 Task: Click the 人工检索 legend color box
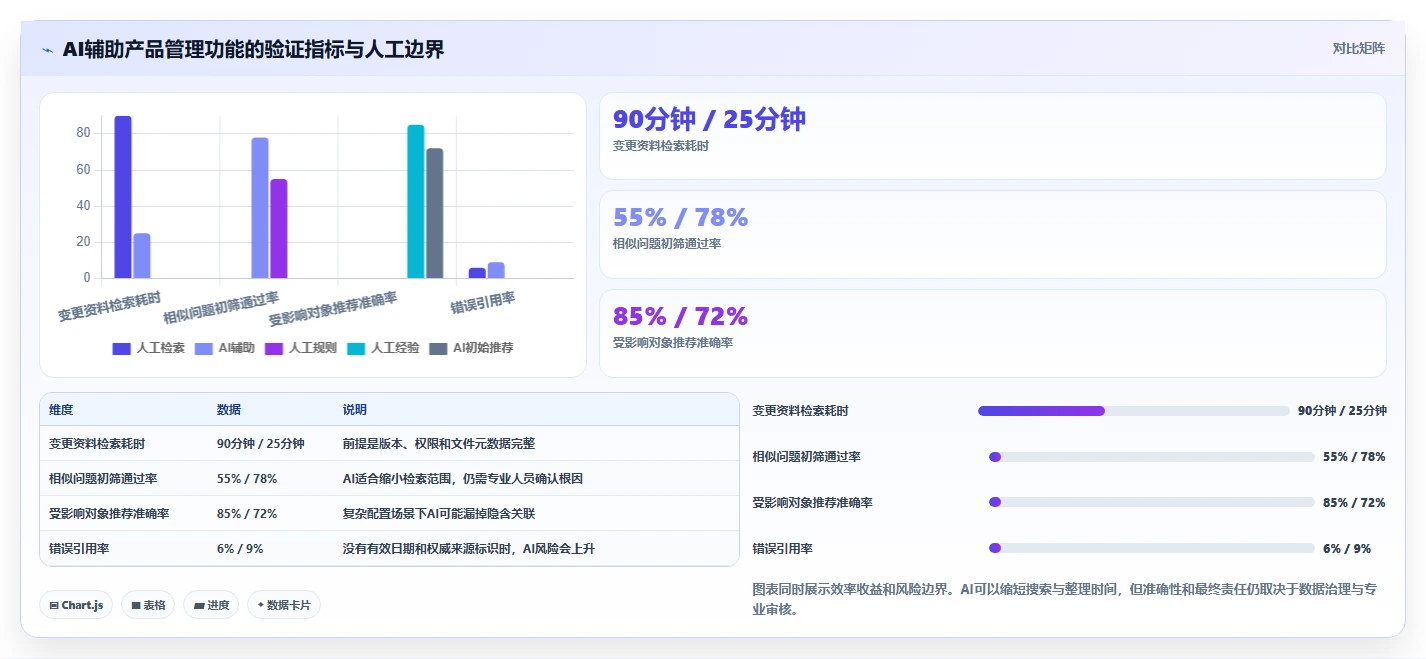tap(121, 348)
